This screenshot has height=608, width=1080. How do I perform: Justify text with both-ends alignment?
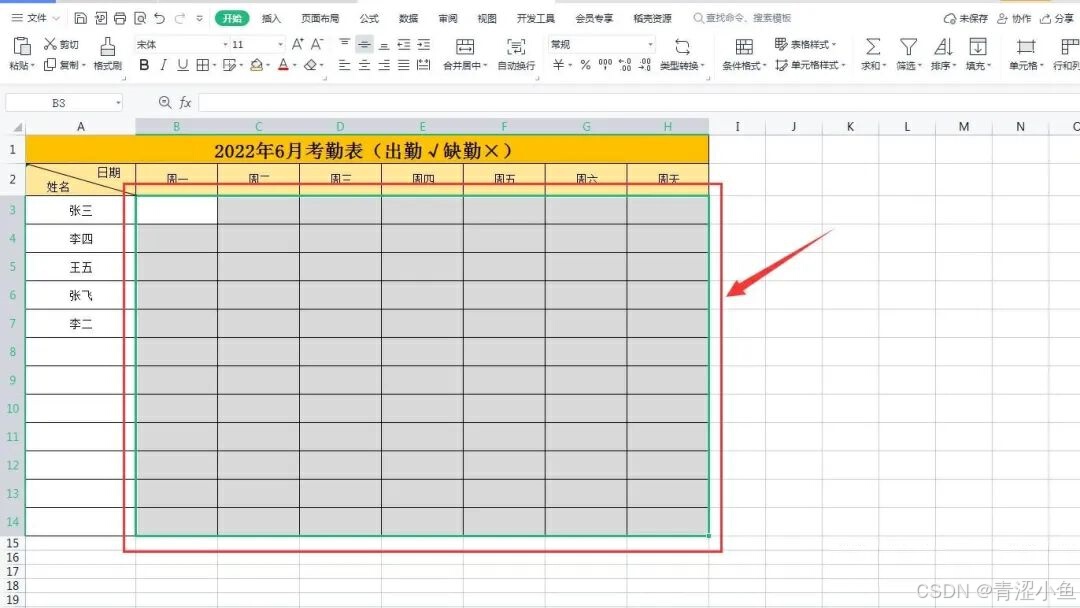pyautogui.click(x=404, y=65)
